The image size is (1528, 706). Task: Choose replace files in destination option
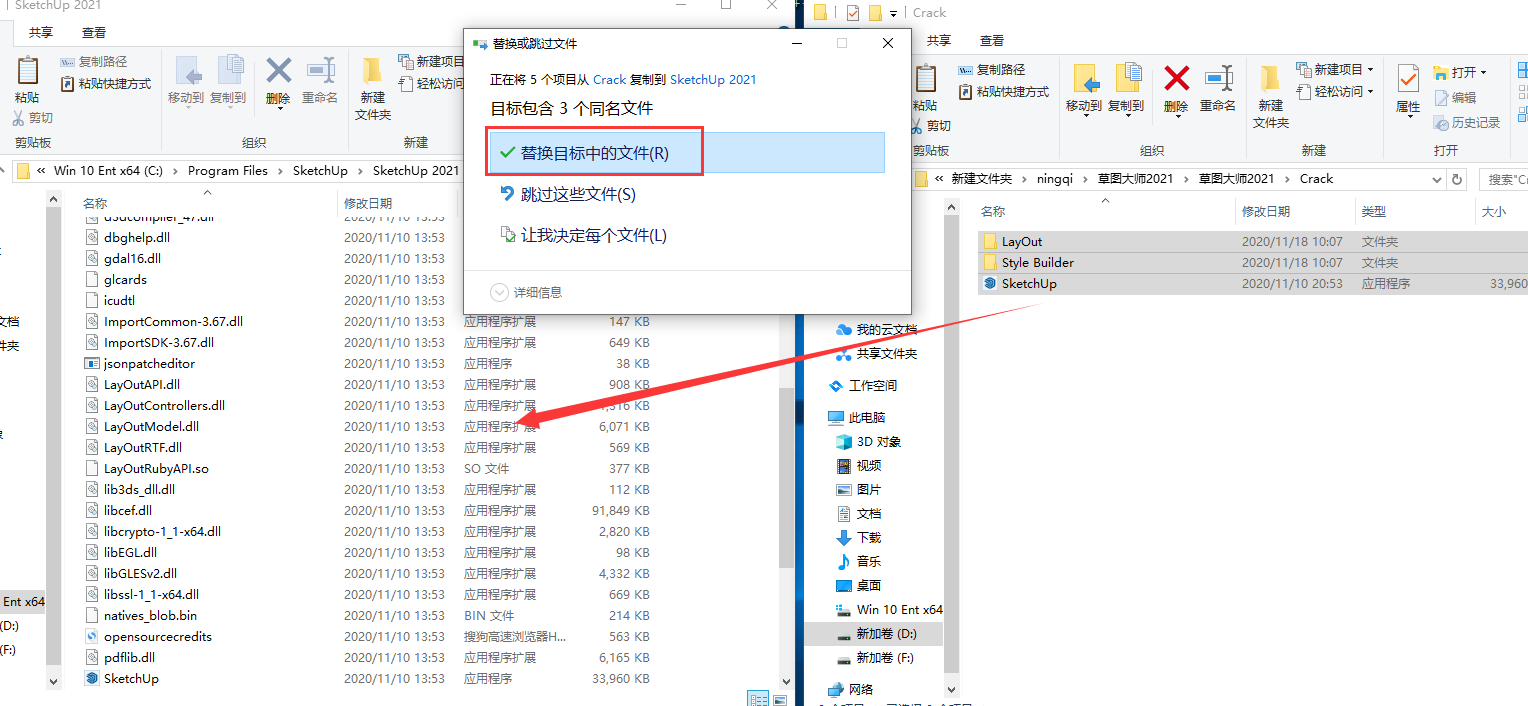tap(687, 152)
